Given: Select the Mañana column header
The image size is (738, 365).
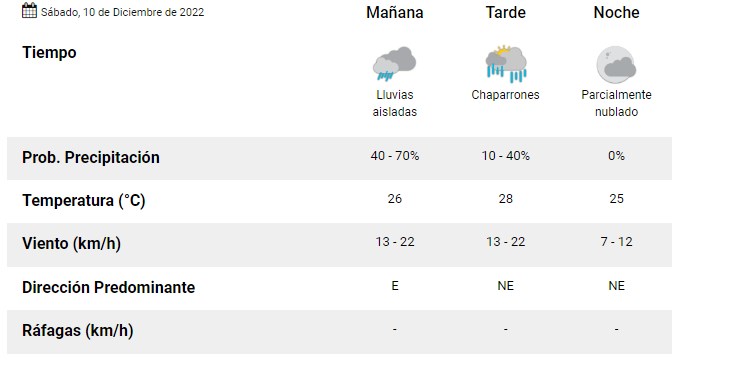Looking at the screenshot, I should tap(394, 12).
